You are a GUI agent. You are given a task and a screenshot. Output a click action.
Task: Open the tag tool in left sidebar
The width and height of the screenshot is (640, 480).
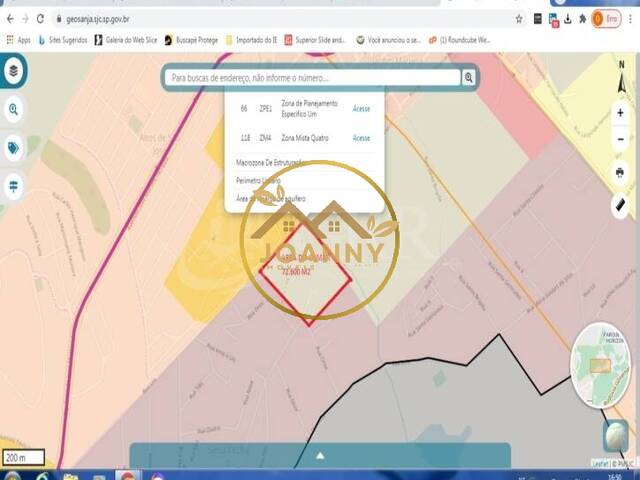13,148
